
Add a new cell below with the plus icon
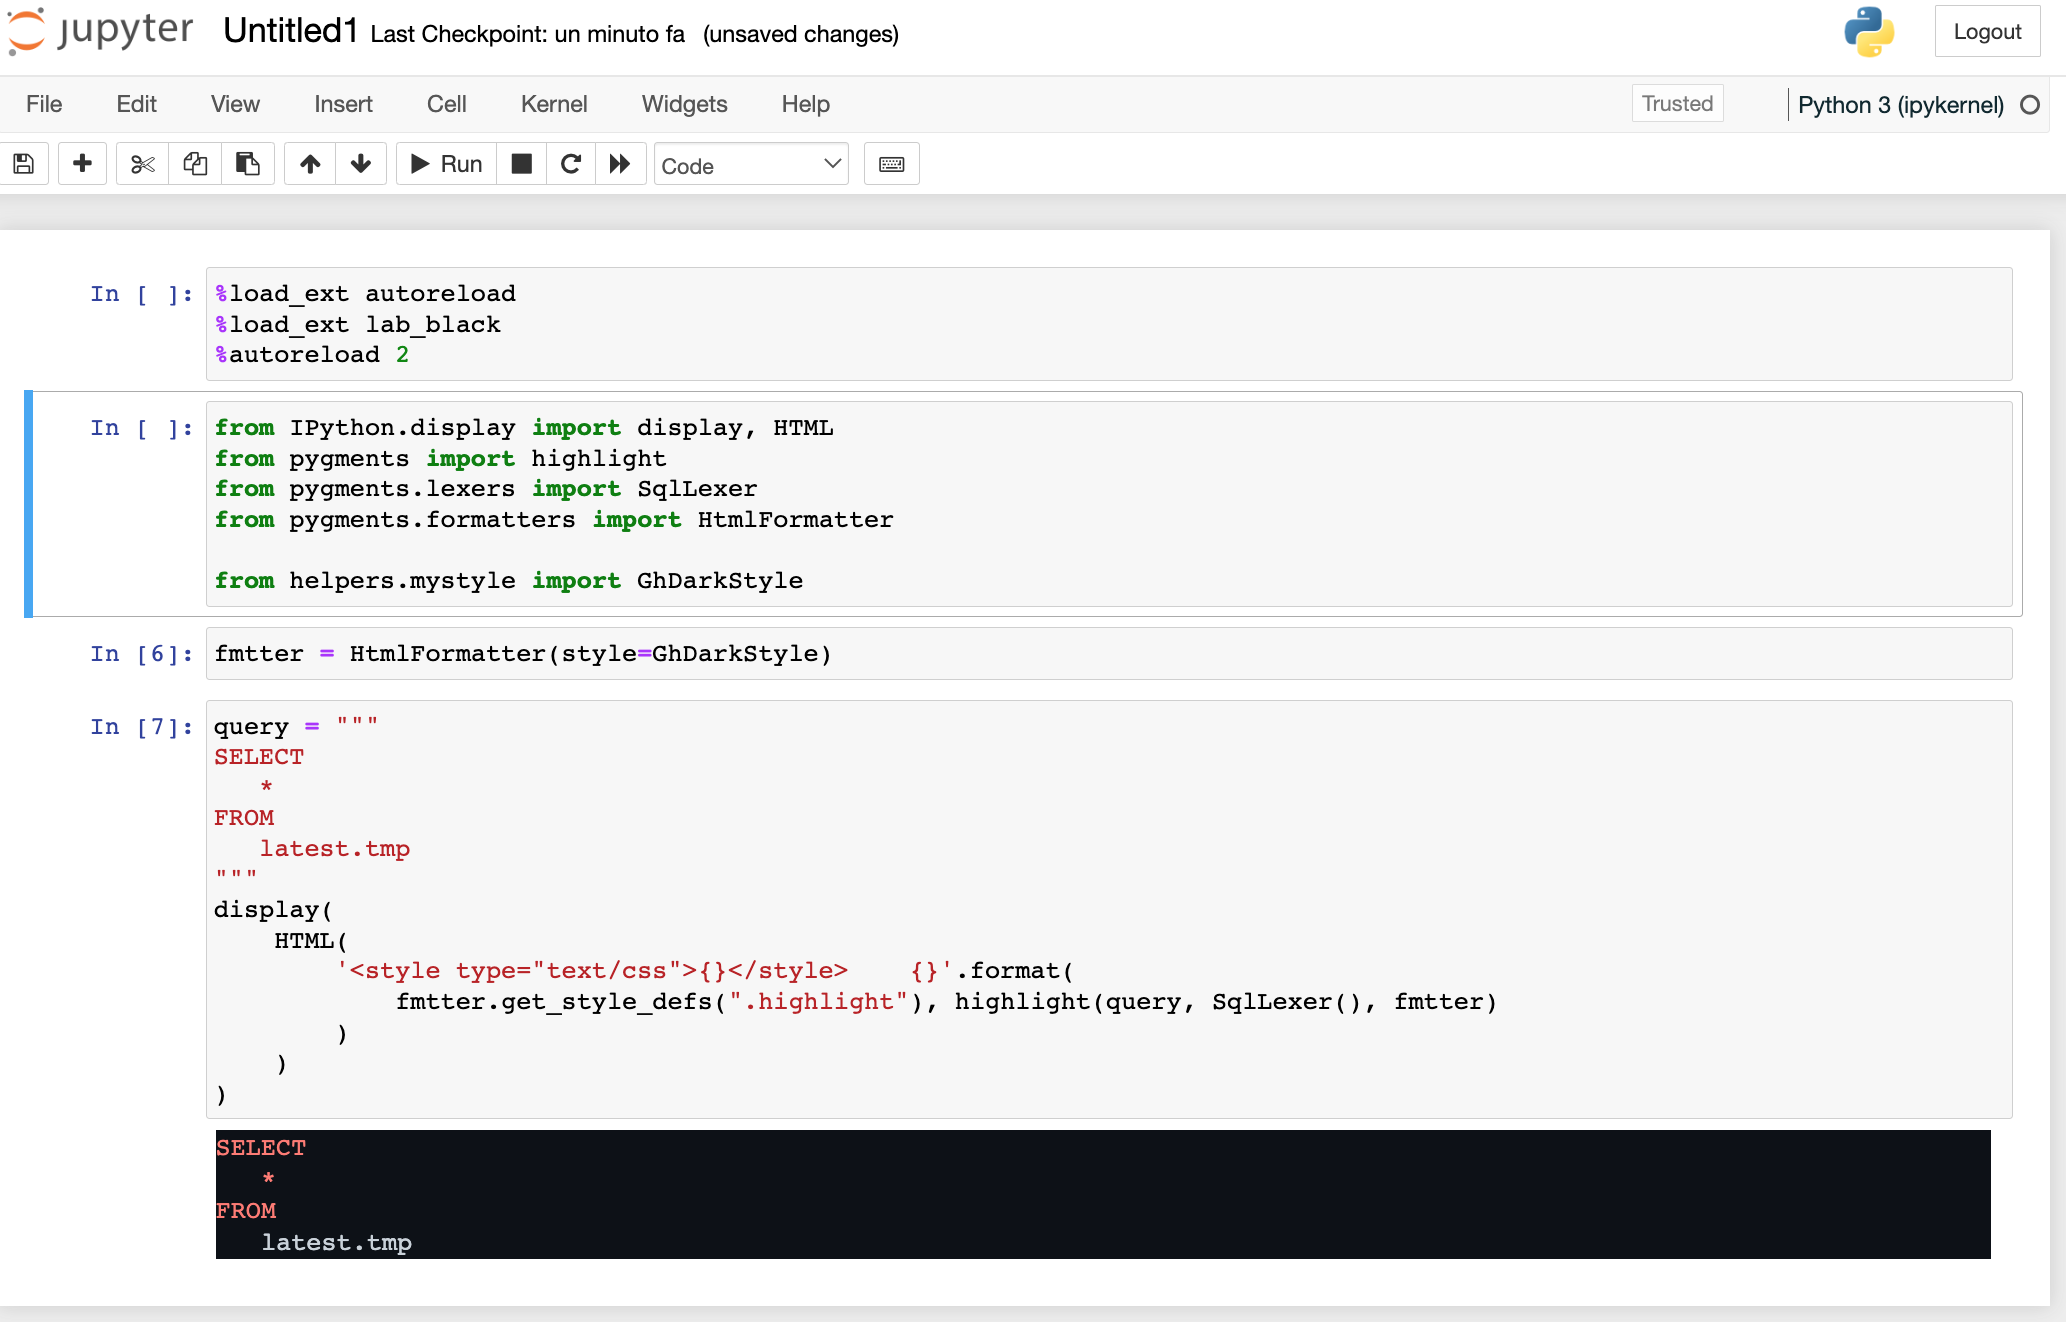click(82, 163)
